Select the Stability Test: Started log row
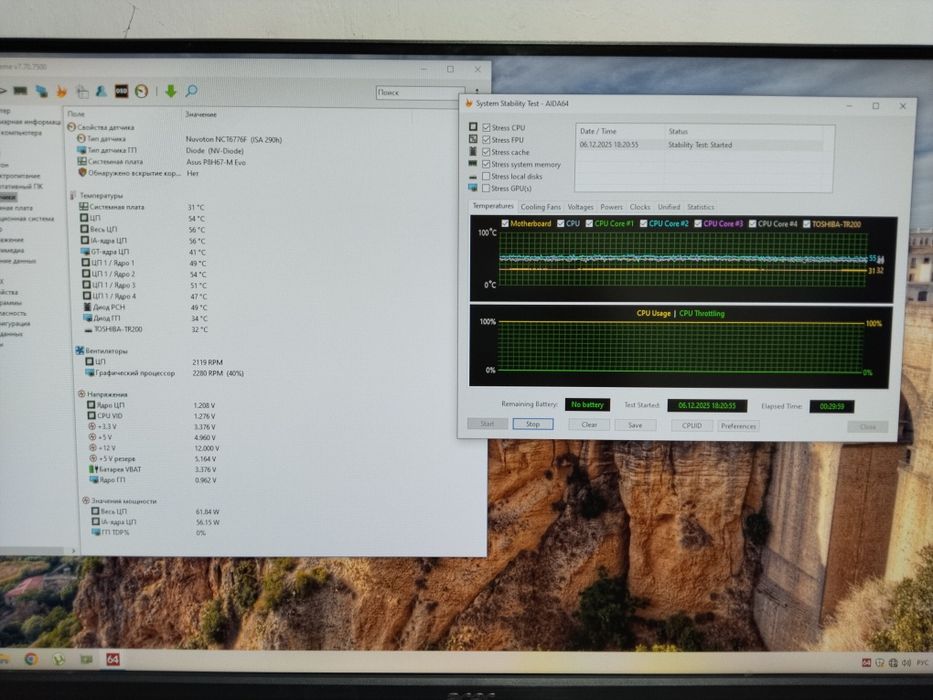This screenshot has width=933, height=700. [x=700, y=145]
